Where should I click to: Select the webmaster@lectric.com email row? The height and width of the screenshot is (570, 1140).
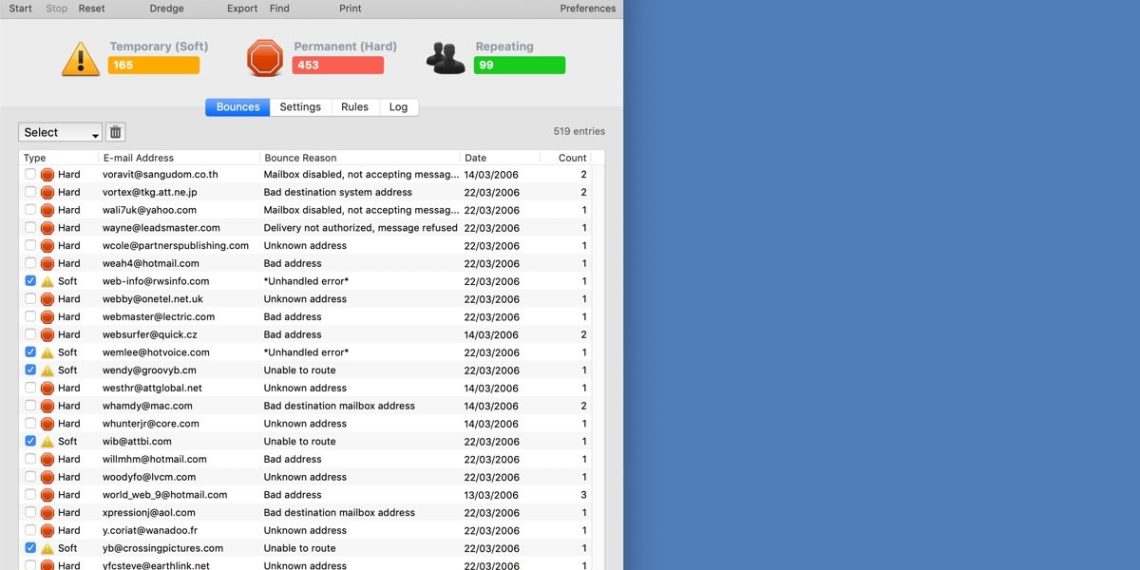point(158,317)
